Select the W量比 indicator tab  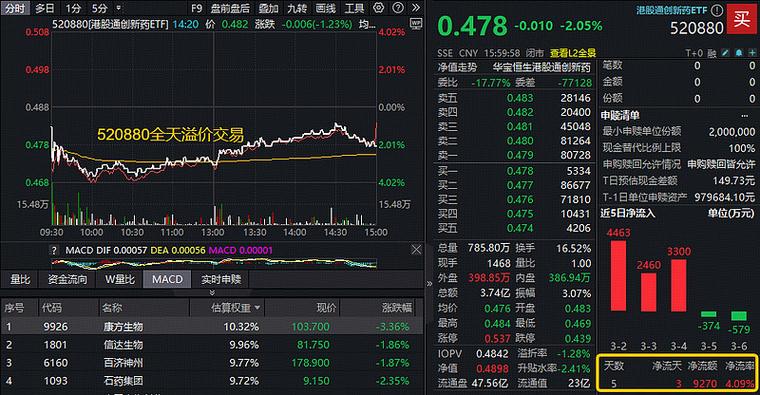coord(120,279)
